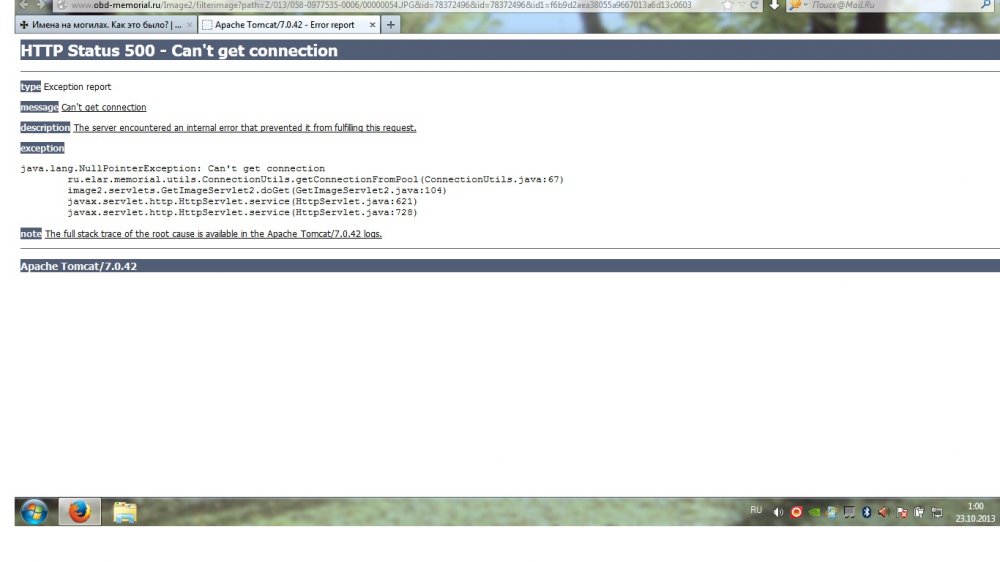The height and width of the screenshot is (562, 1000).
Task: Click the "note" label
Action: (x=31, y=234)
